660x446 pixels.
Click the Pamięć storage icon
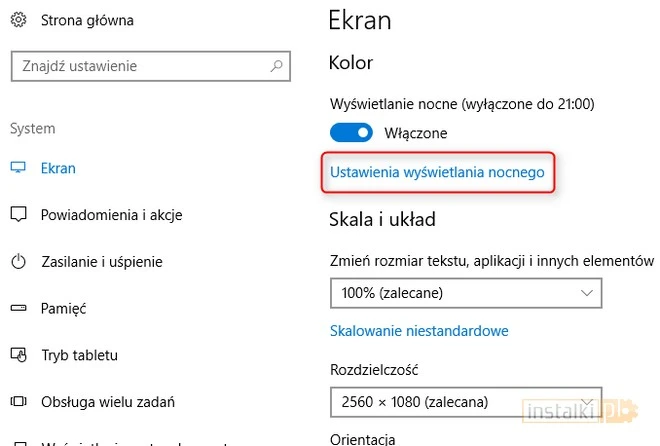[18, 309]
